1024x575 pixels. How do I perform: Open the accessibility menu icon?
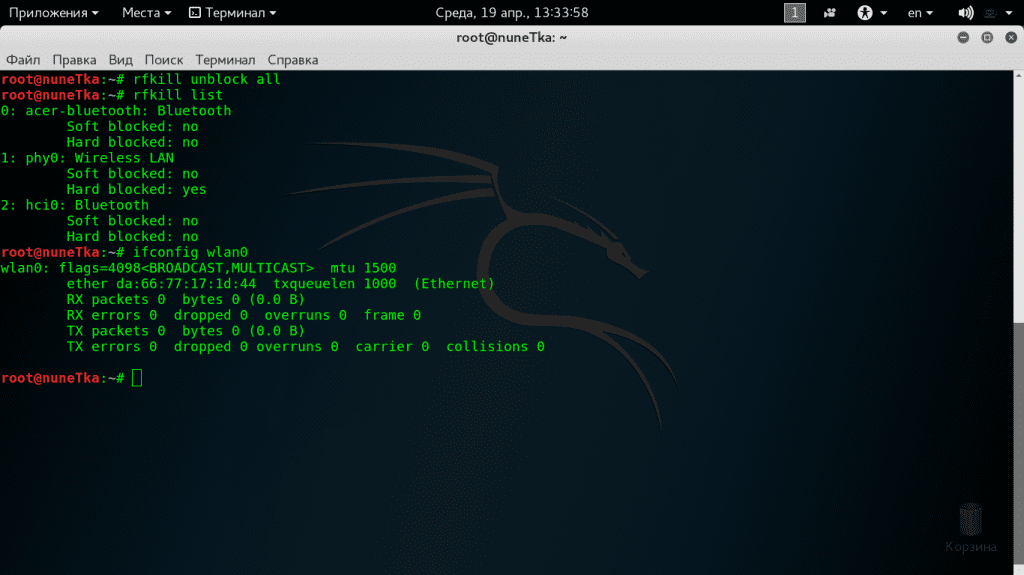[865, 13]
